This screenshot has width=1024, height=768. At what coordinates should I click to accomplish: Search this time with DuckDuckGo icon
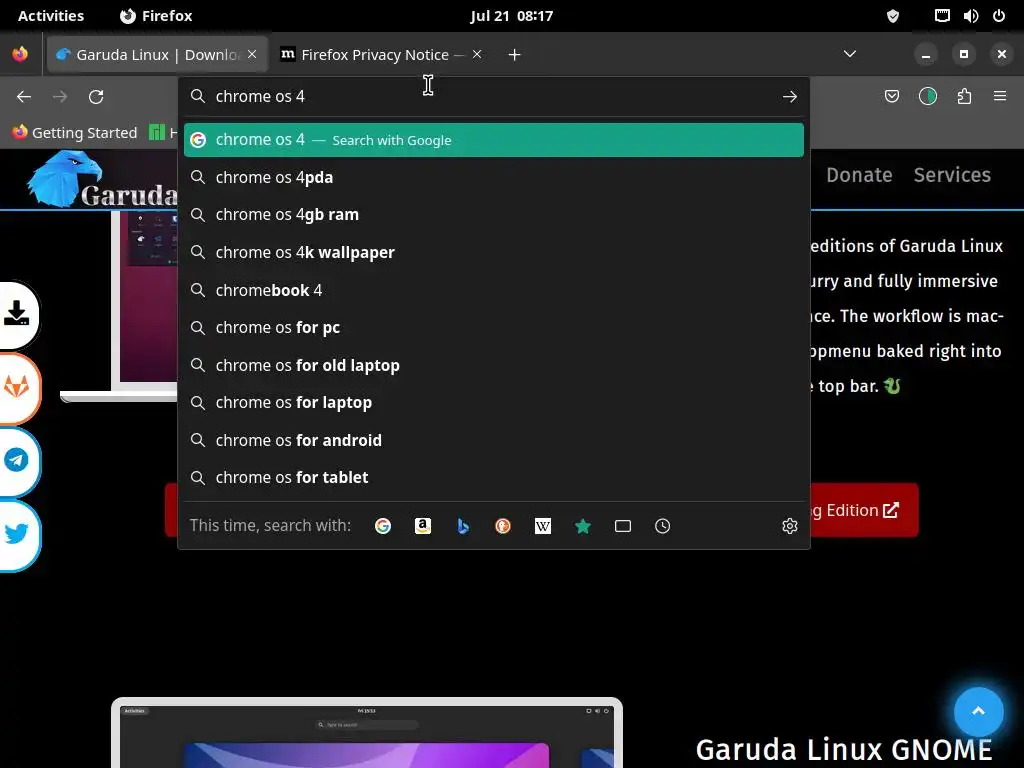[x=503, y=526]
